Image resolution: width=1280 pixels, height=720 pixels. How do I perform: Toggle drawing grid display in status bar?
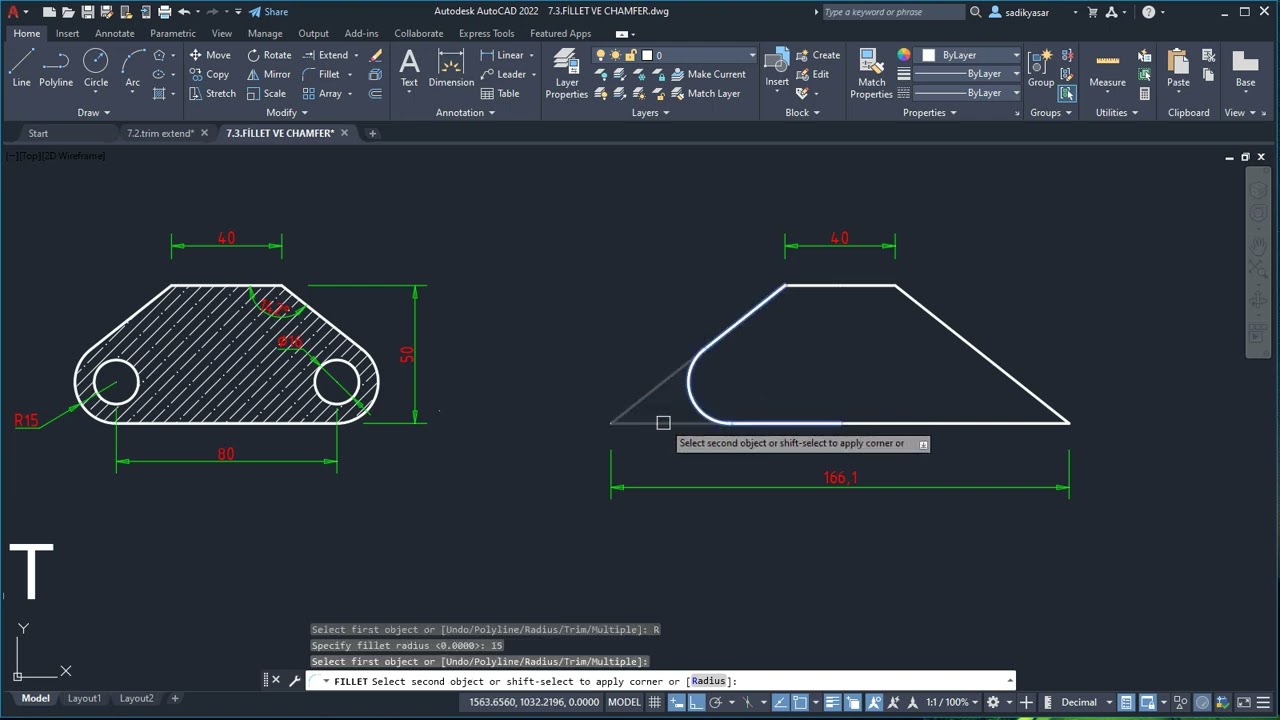click(655, 702)
